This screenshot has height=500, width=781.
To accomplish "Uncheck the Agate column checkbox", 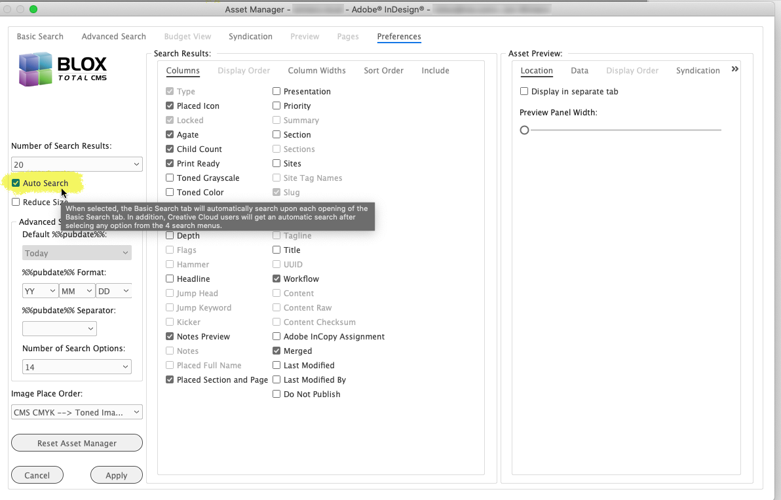I will pyautogui.click(x=170, y=135).
